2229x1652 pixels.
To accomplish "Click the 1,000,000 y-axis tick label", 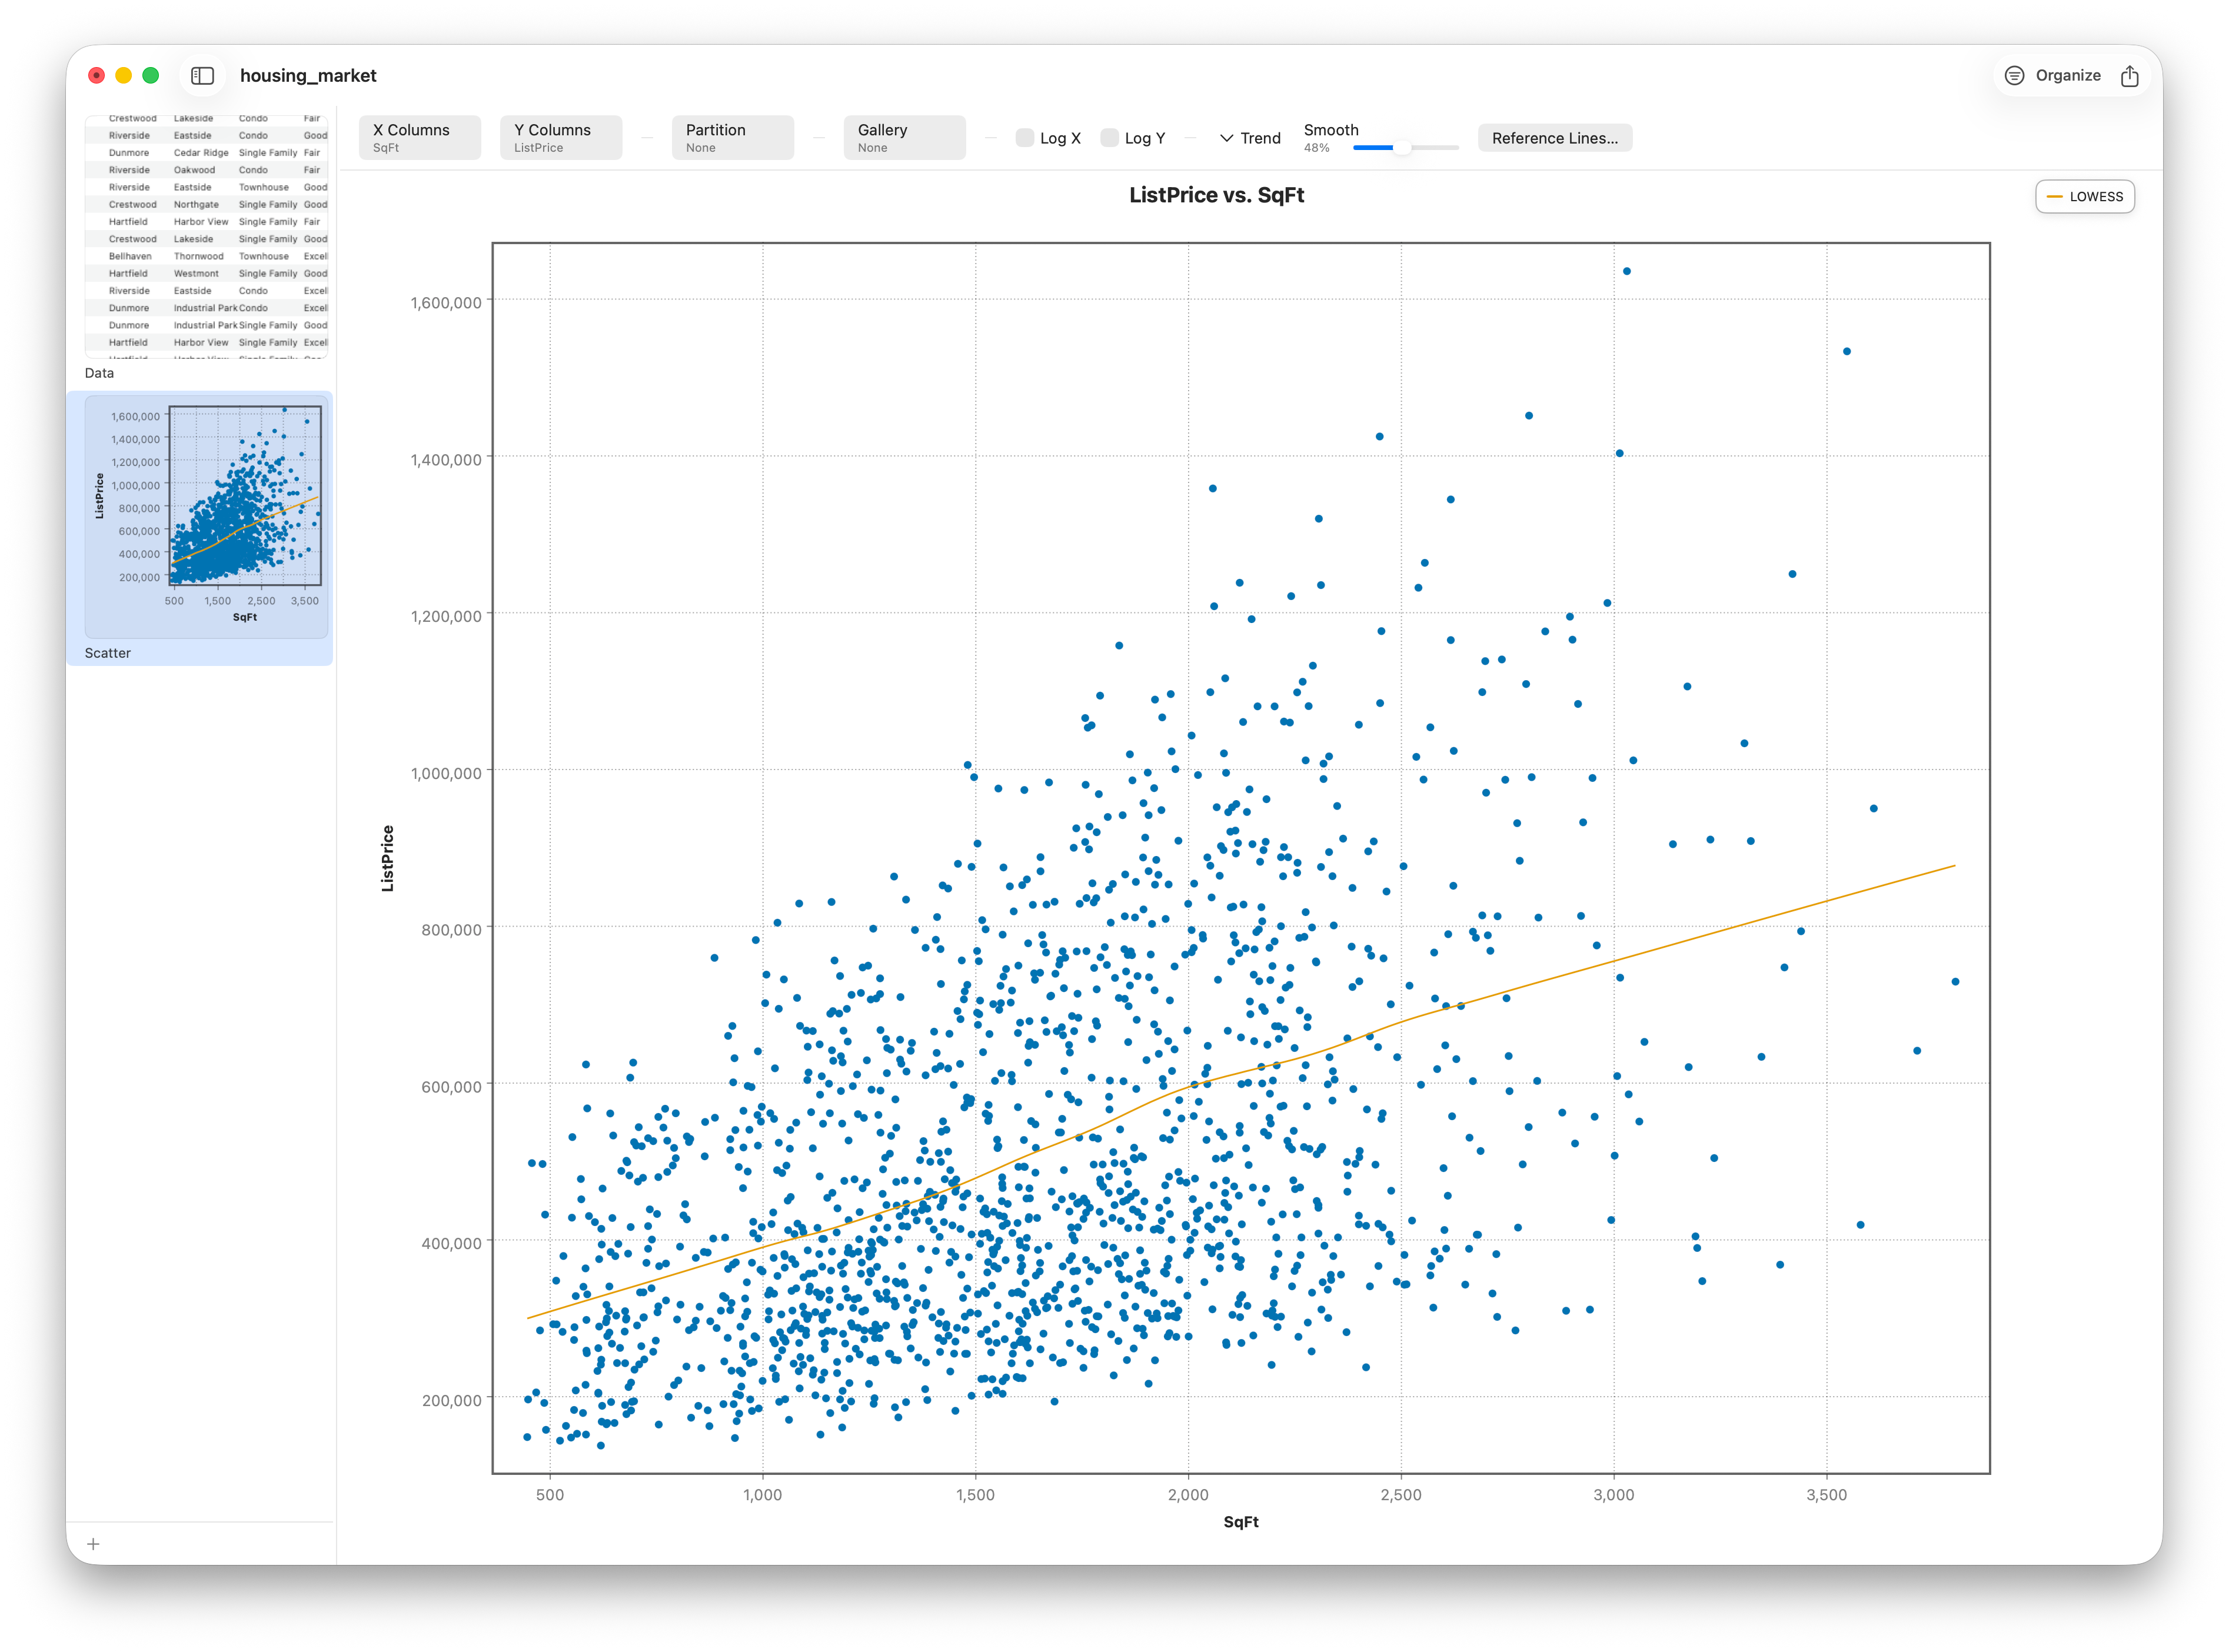I will [446, 773].
